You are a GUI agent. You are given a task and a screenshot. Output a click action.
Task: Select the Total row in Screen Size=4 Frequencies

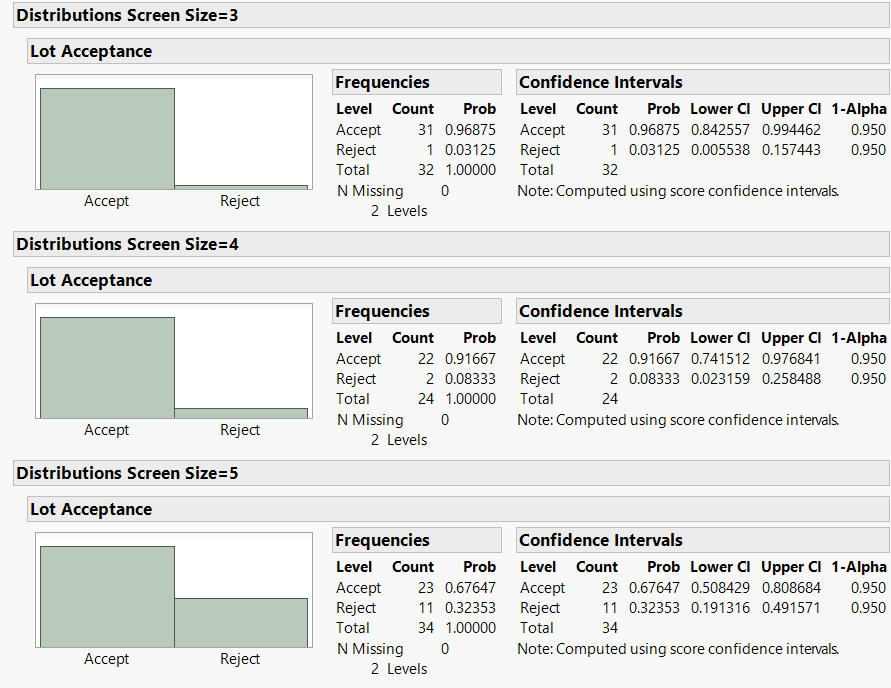point(353,398)
